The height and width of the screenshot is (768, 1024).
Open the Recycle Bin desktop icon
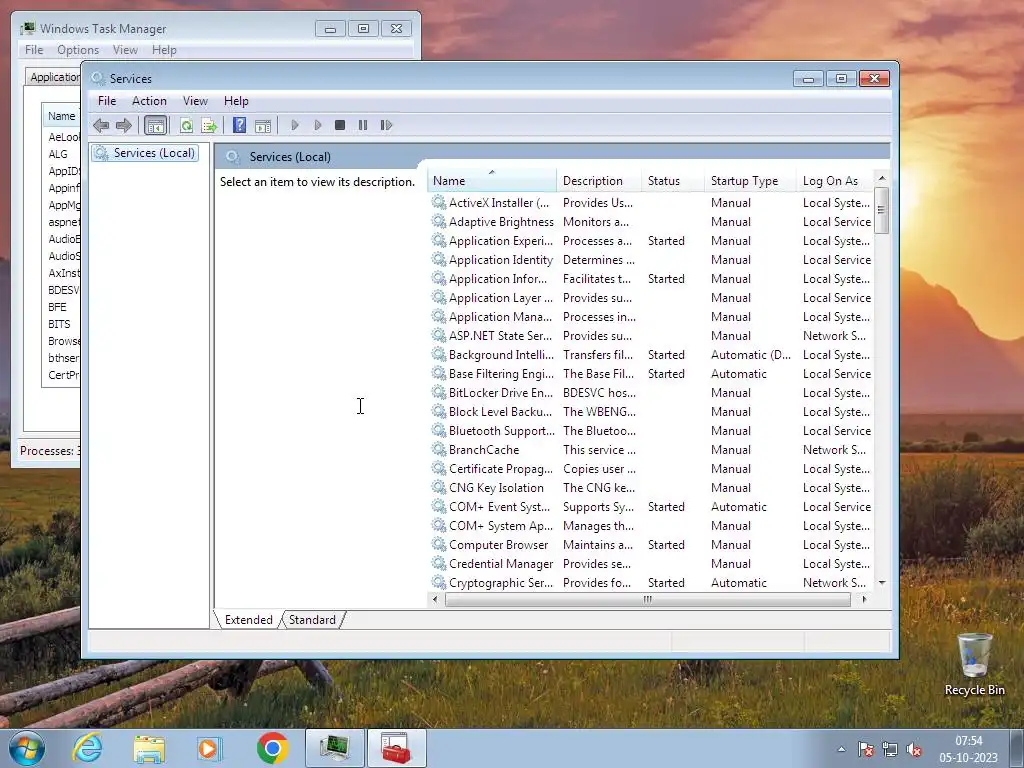974,664
